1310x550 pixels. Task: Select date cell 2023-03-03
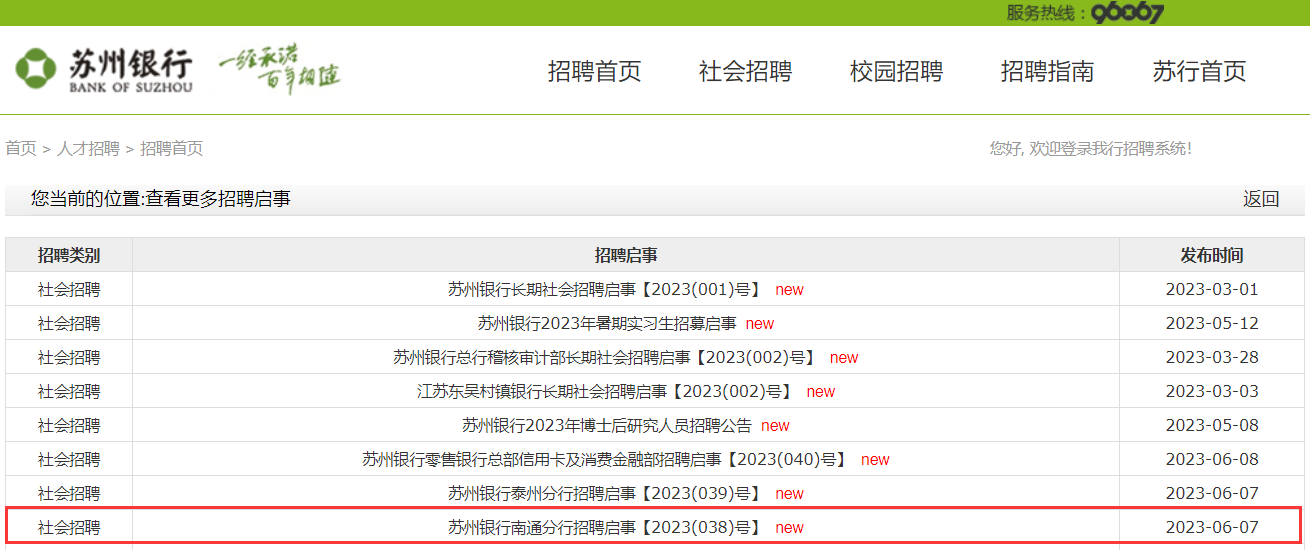(x=1212, y=391)
